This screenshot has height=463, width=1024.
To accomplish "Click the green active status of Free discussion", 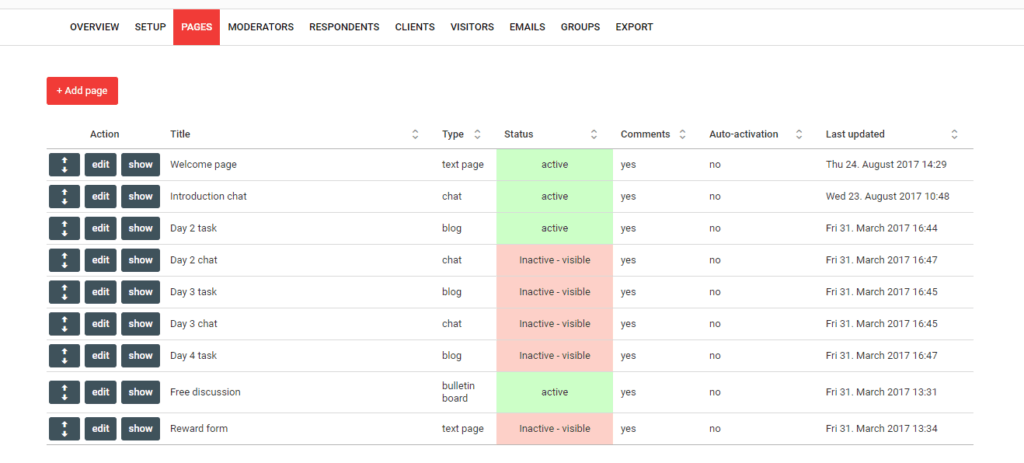I will 554,392.
